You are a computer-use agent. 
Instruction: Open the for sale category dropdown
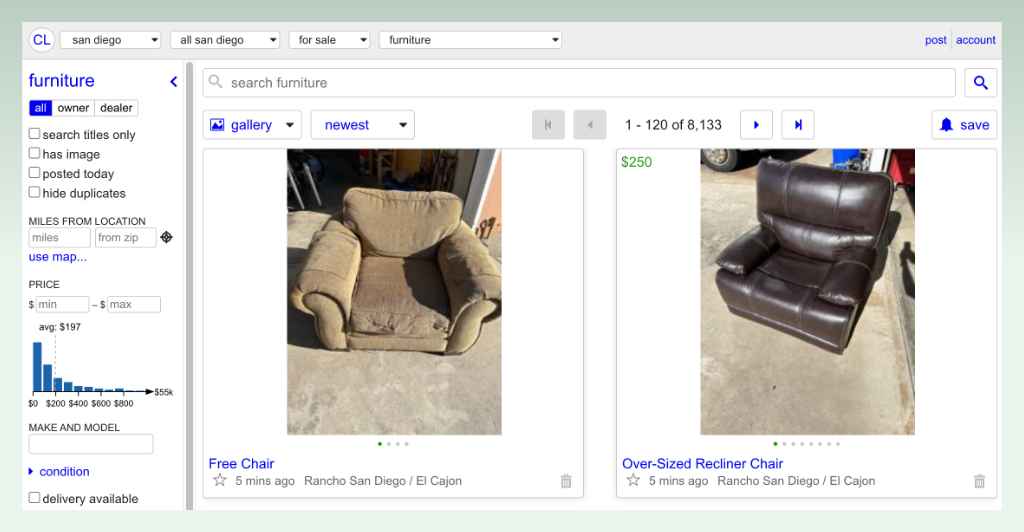click(329, 40)
